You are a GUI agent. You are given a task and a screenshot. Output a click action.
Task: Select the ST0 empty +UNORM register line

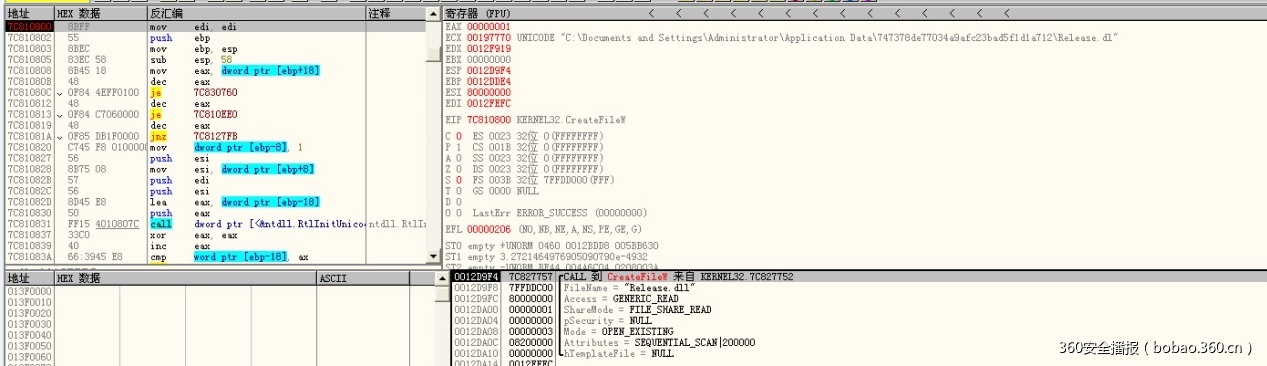pos(551,246)
